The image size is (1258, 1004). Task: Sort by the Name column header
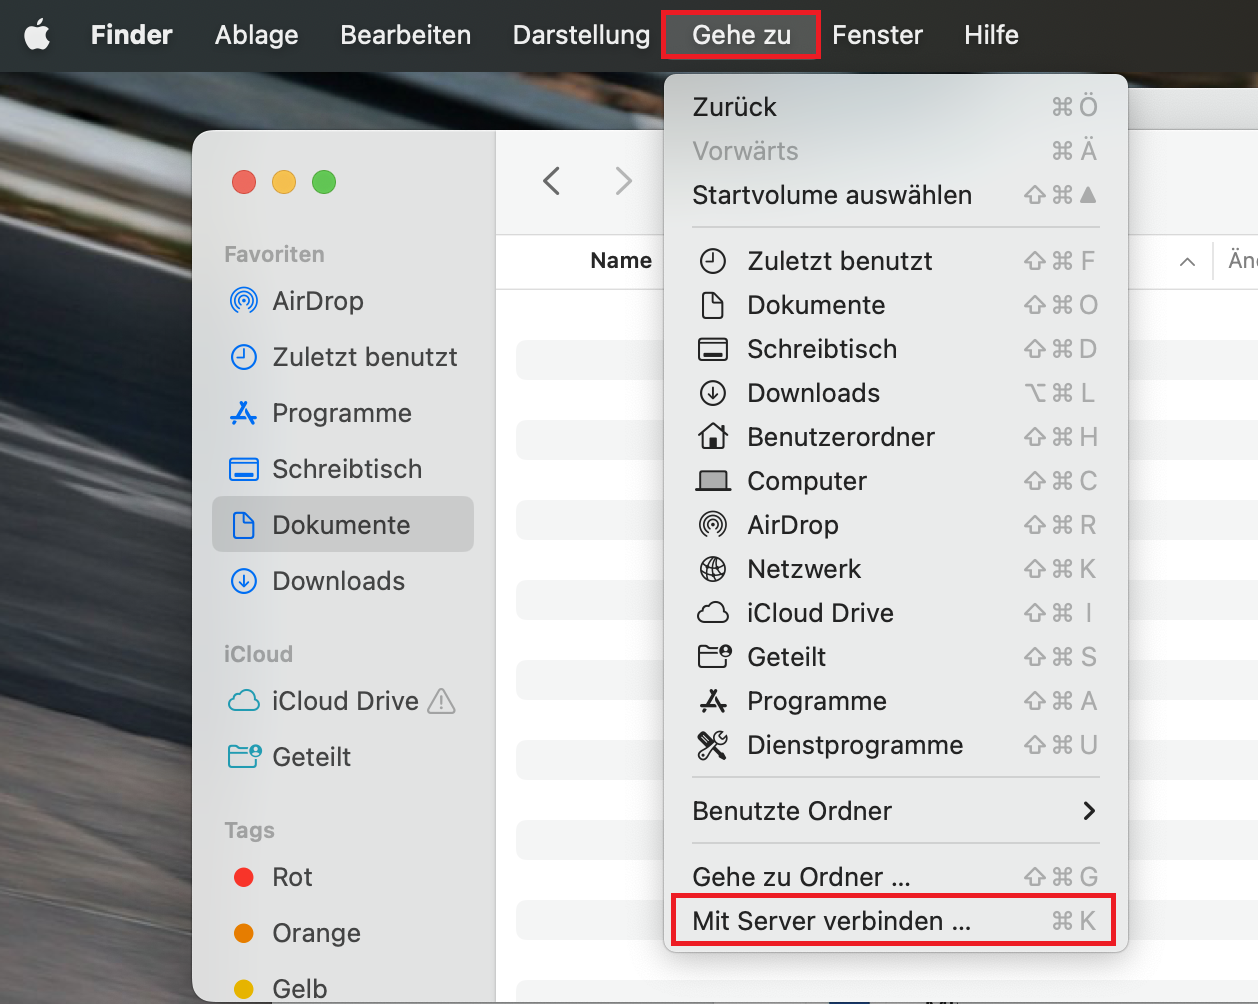coord(621,261)
